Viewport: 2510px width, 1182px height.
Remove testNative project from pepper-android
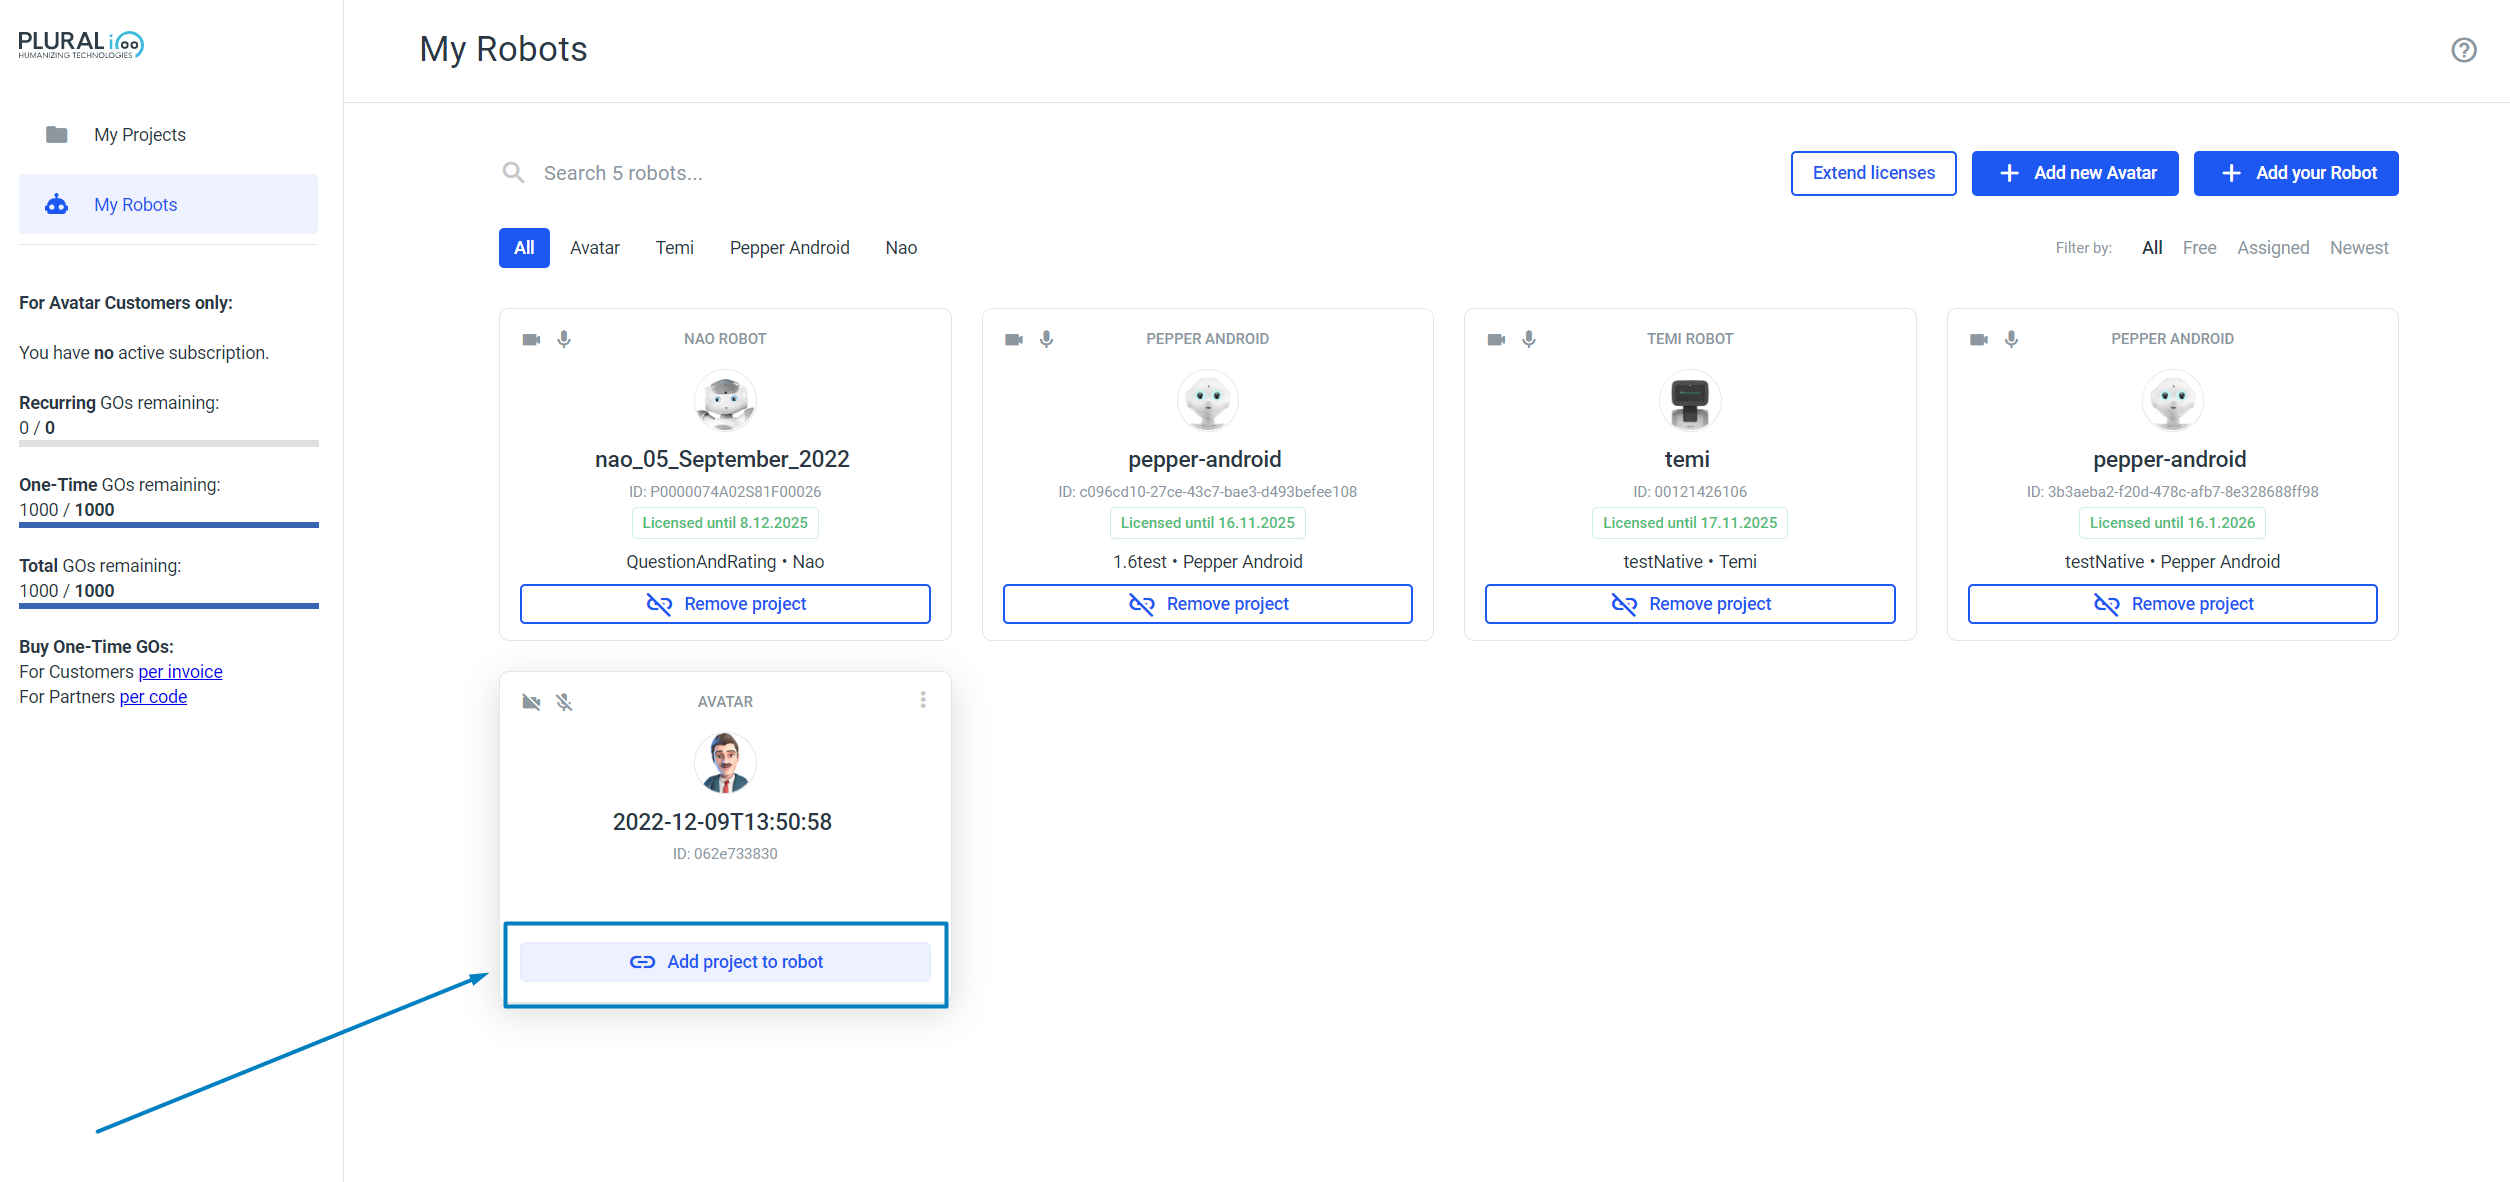2173,604
